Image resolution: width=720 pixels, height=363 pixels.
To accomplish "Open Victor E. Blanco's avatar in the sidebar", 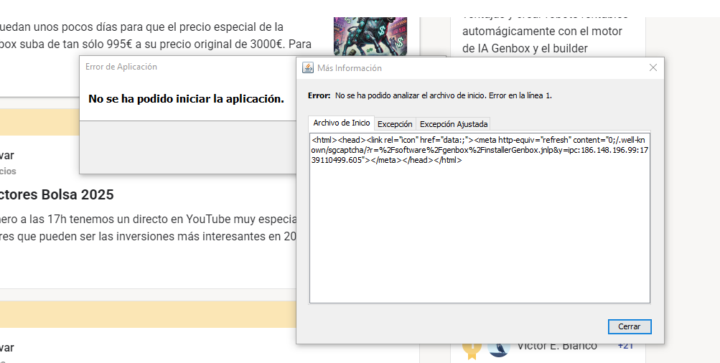I will tap(498, 350).
